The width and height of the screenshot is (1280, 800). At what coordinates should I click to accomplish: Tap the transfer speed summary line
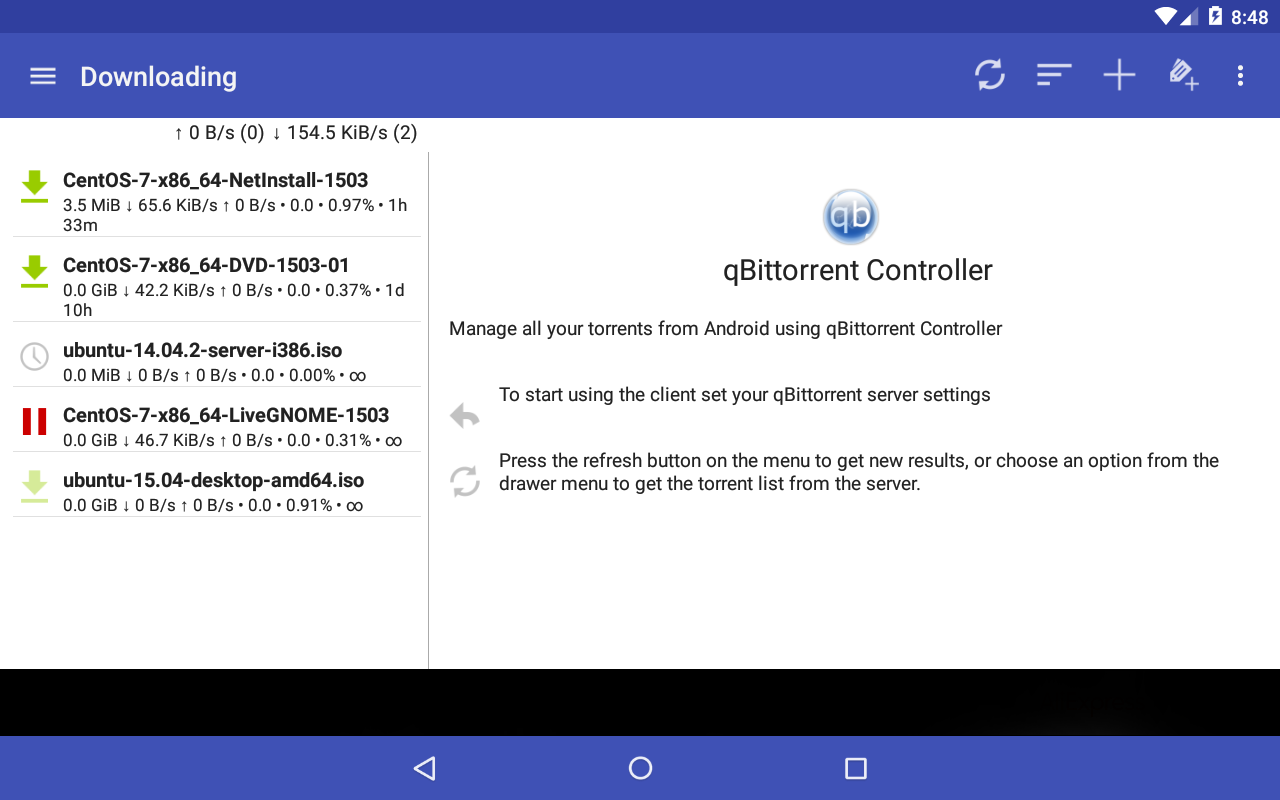[295, 132]
